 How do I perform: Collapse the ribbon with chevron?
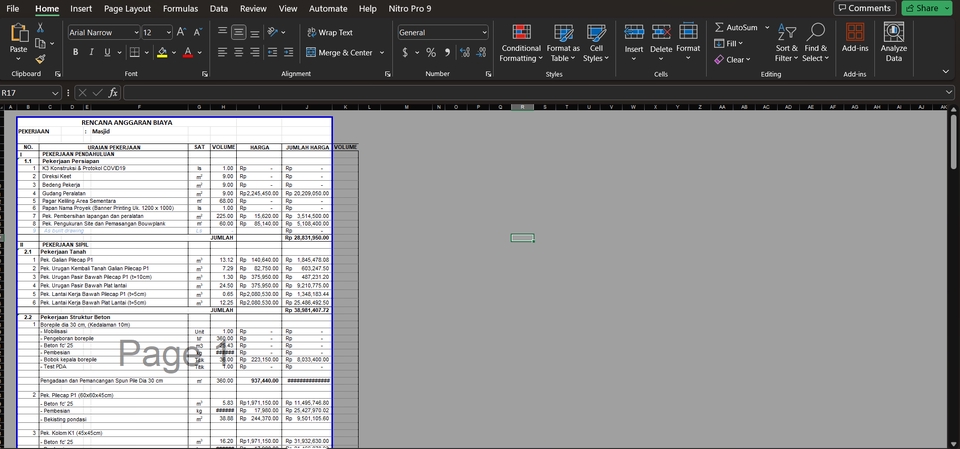[947, 72]
